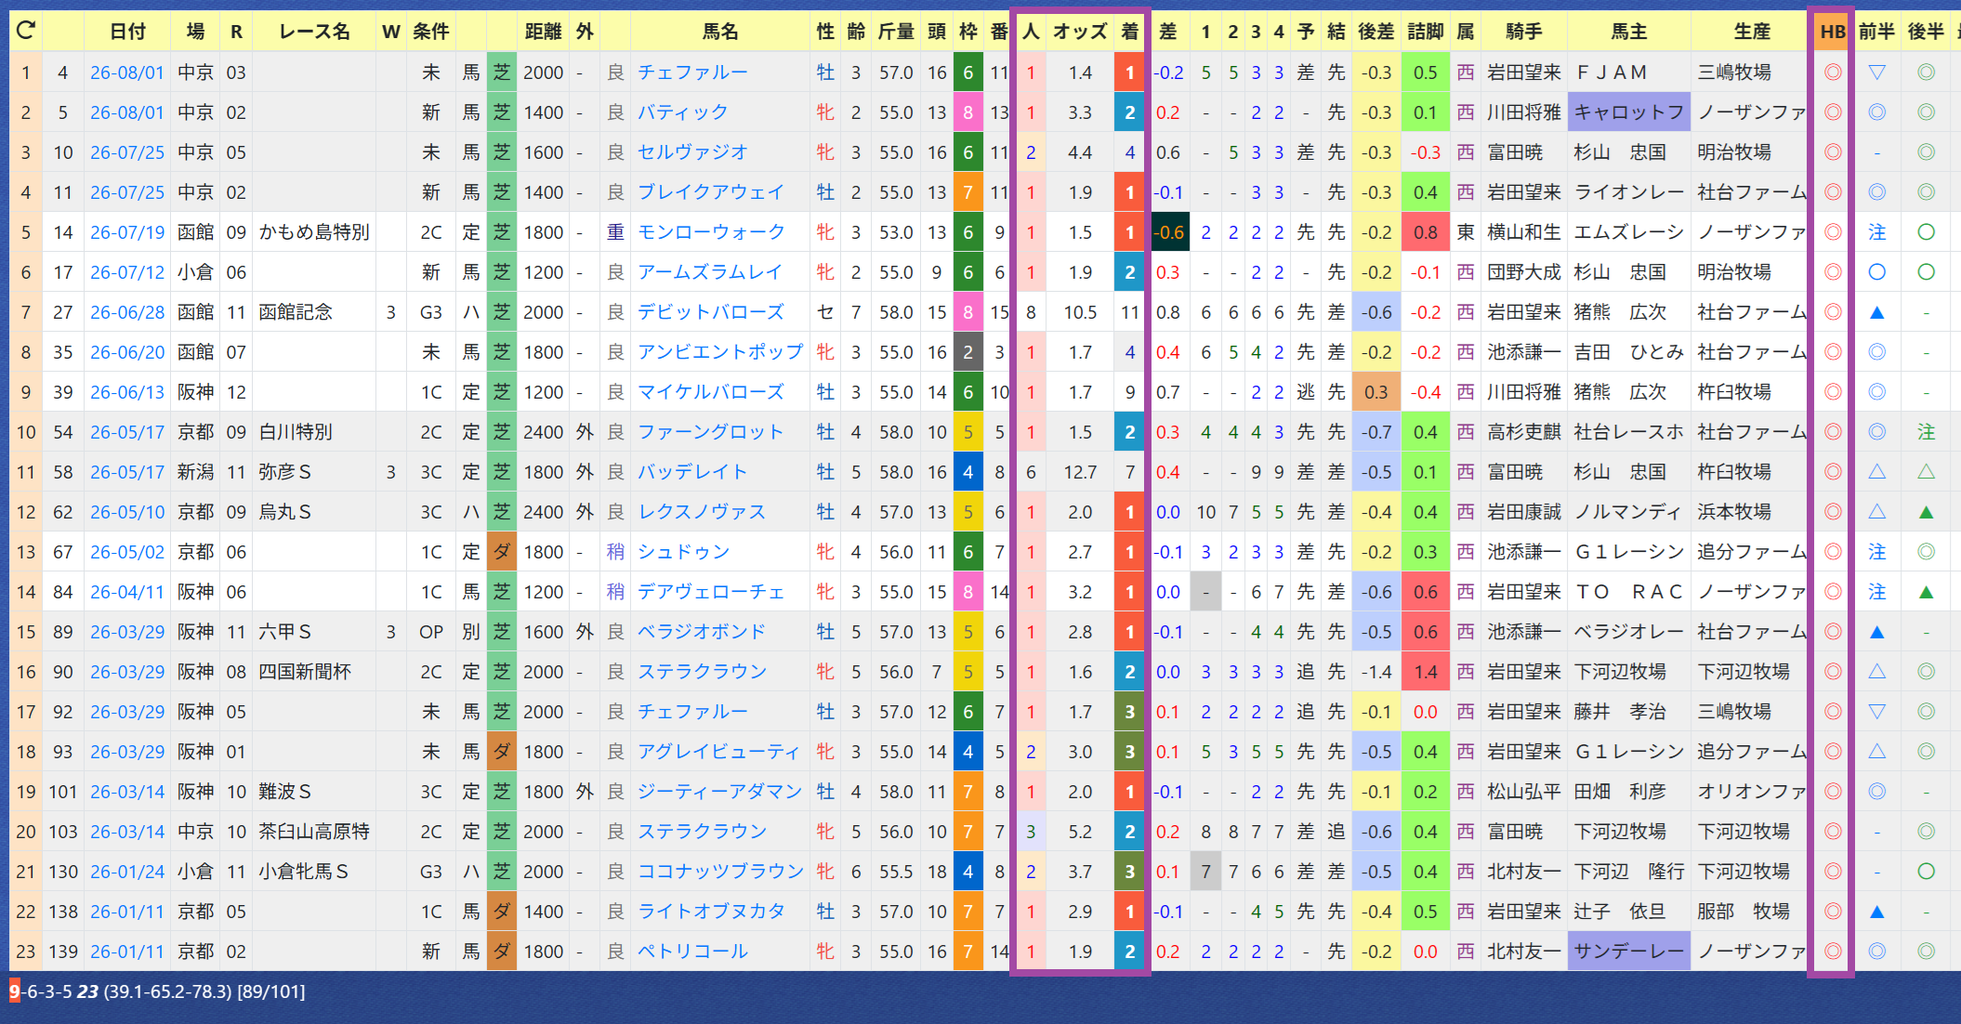Open horse シュドゥン link
Image resolution: width=1961 pixels, height=1024 pixels.
(683, 552)
